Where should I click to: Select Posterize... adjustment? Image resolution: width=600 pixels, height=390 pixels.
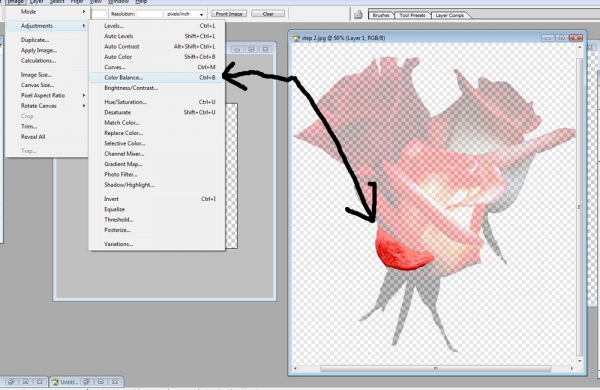point(157,230)
